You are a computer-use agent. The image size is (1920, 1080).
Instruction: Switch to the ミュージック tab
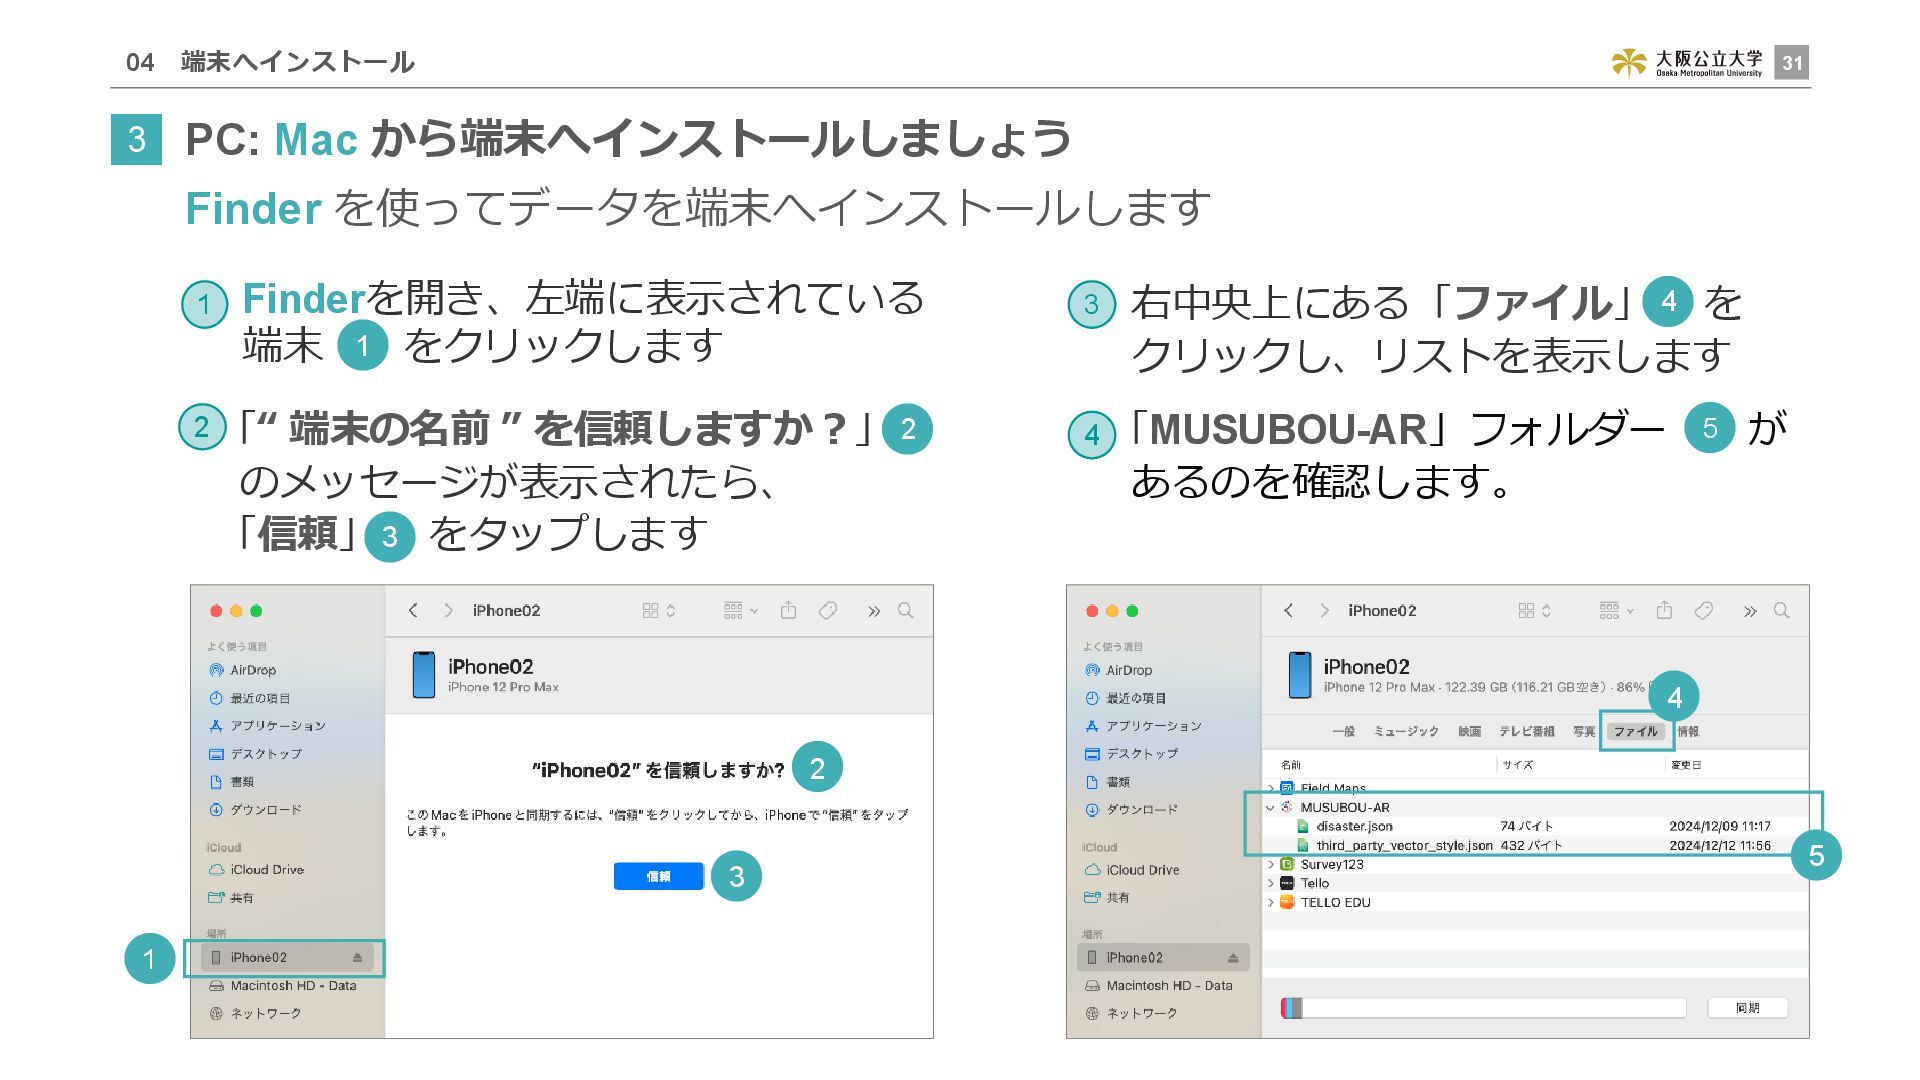[x=1406, y=732]
